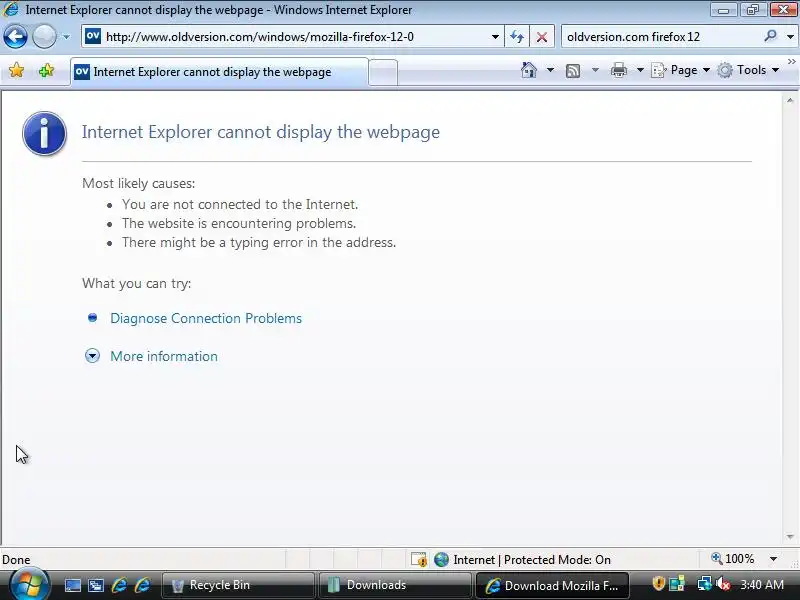Click the Show Desktop quick launch icon
This screenshot has width=800, height=600.
point(72,585)
